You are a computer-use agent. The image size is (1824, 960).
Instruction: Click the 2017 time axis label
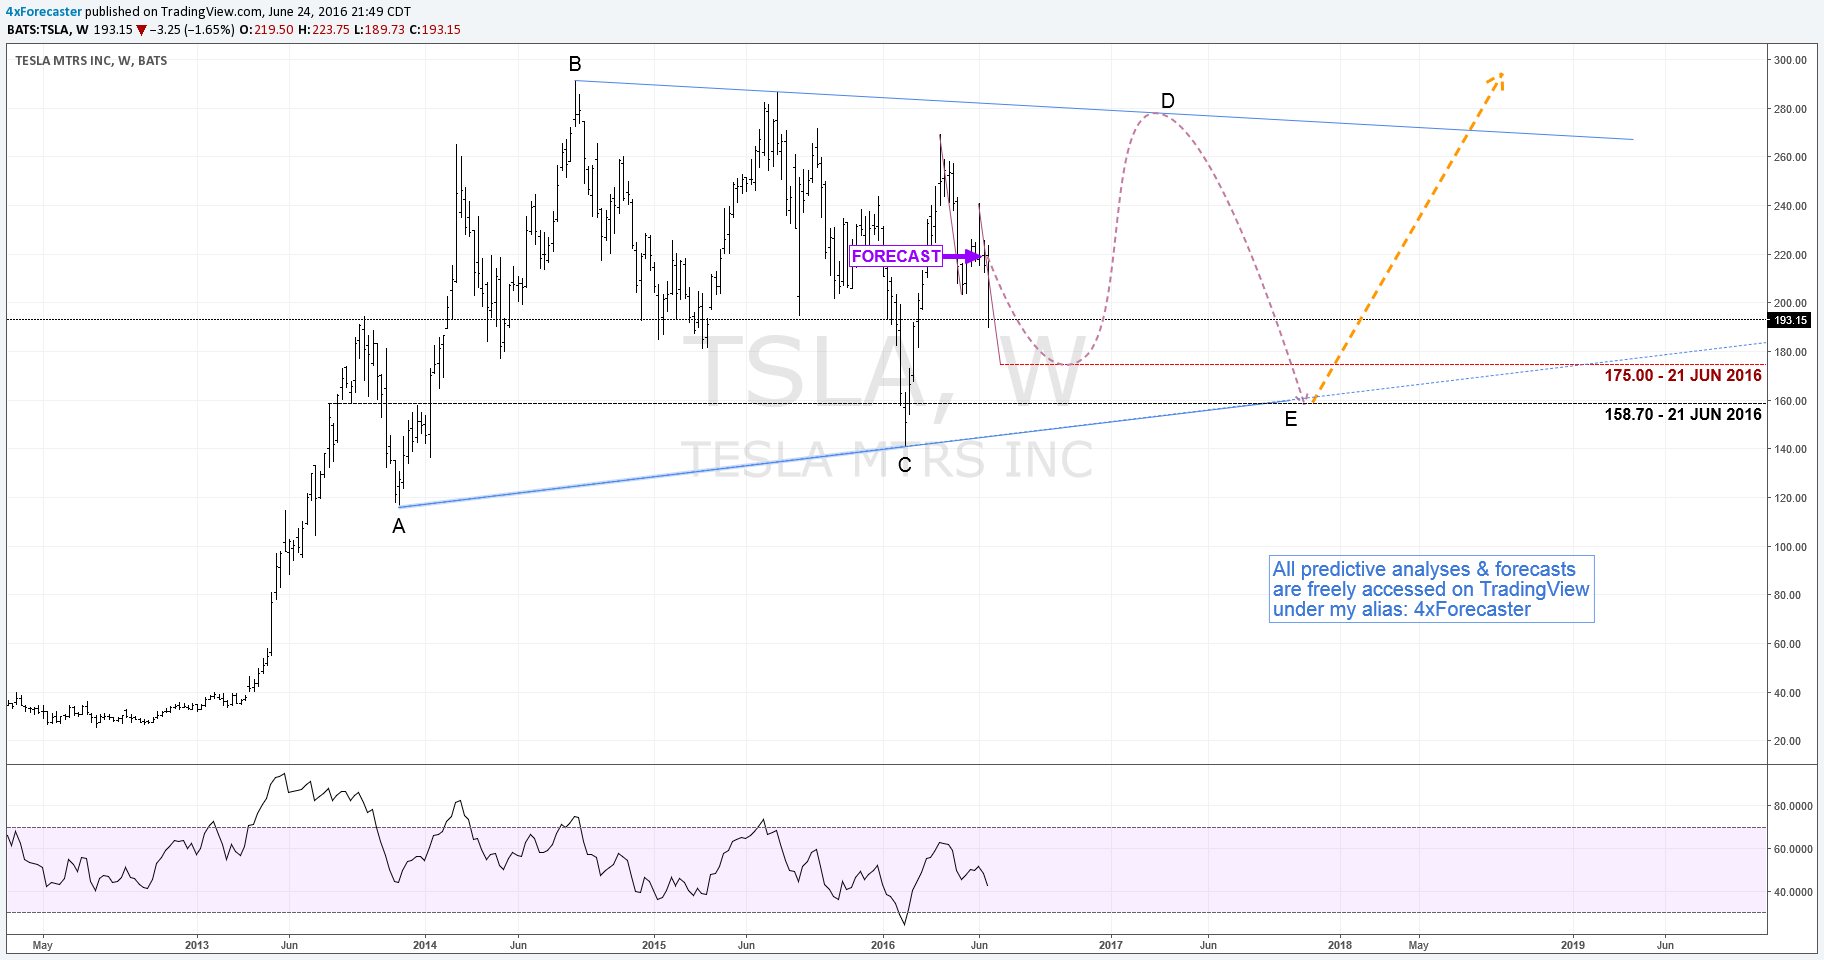point(1111,945)
